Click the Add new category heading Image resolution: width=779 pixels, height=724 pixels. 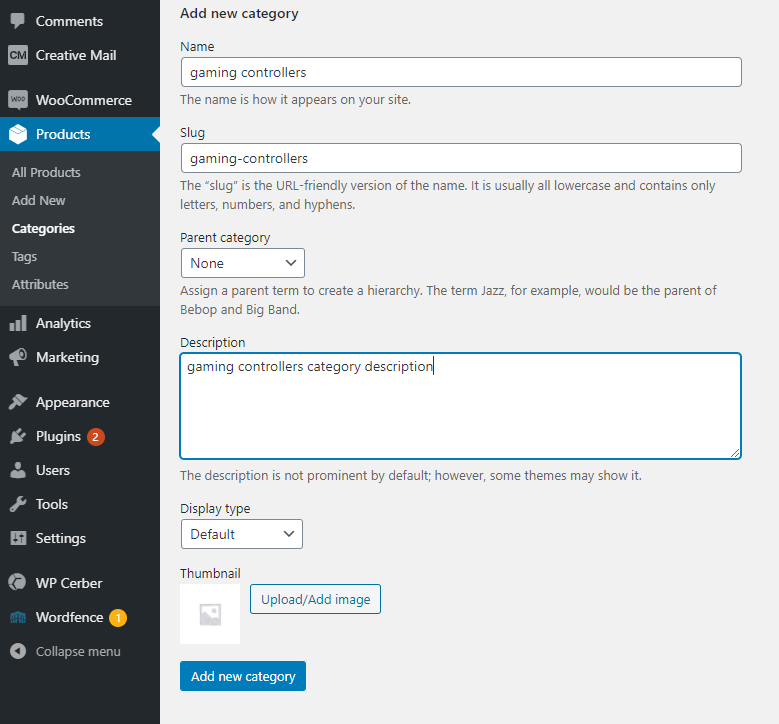pos(239,13)
